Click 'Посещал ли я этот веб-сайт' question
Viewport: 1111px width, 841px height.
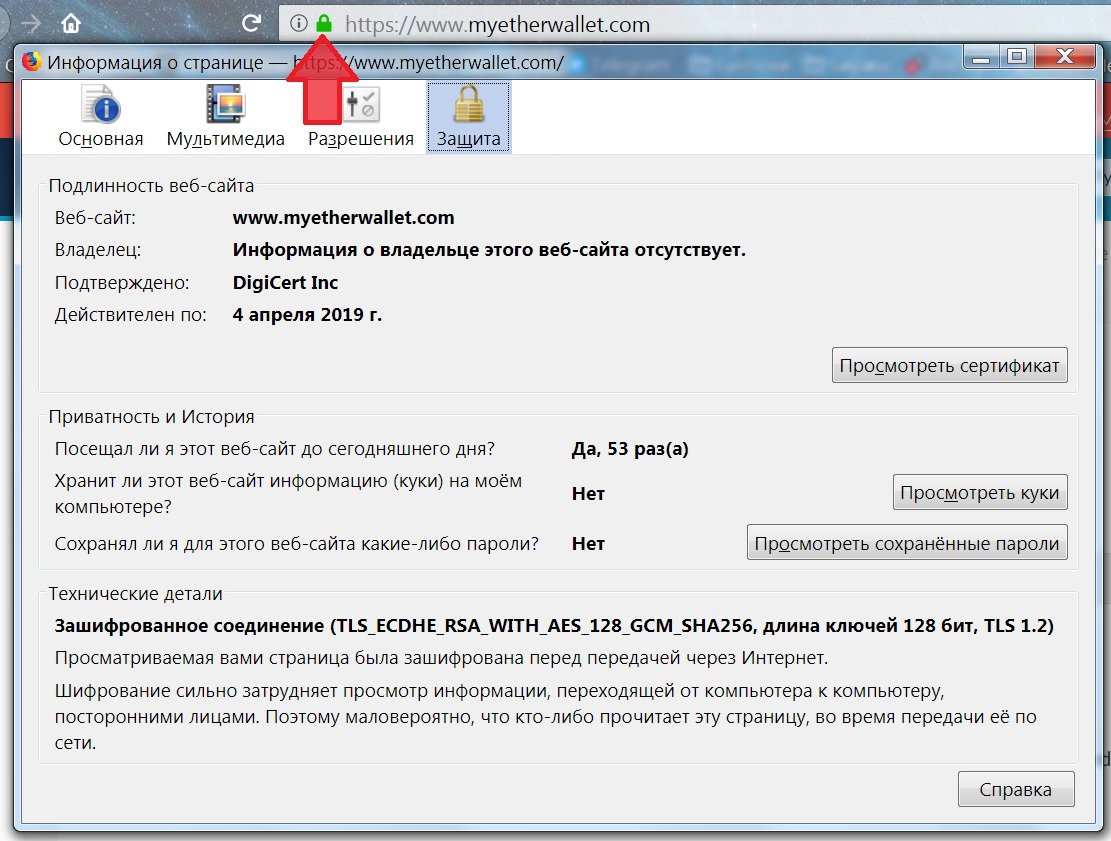click(x=275, y=448)
